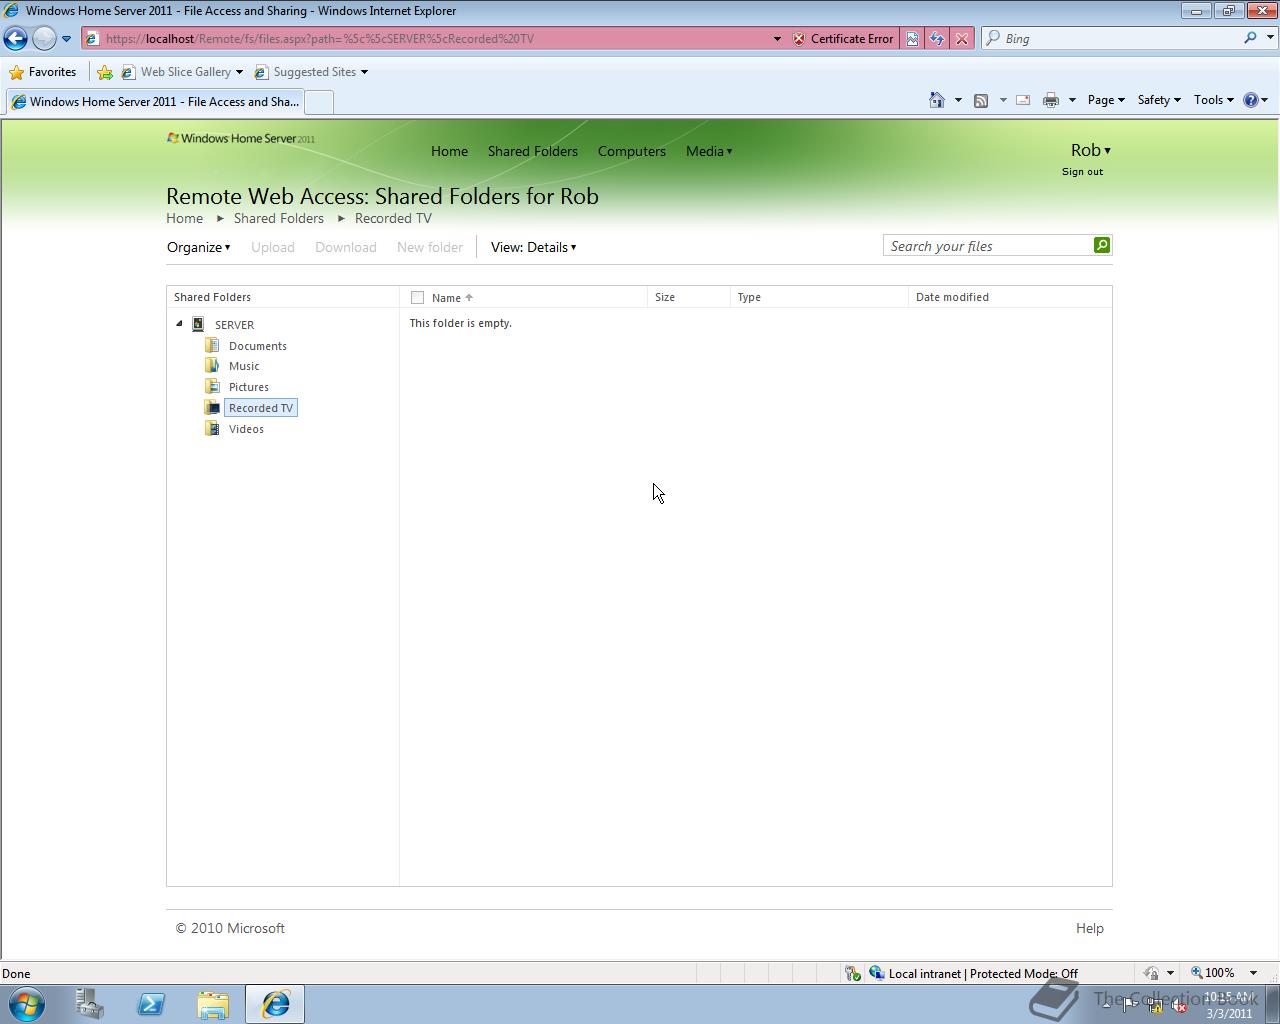1280x1024 pixels.
Task: Click Home in the breadcrumb
Action: [184, 218]
